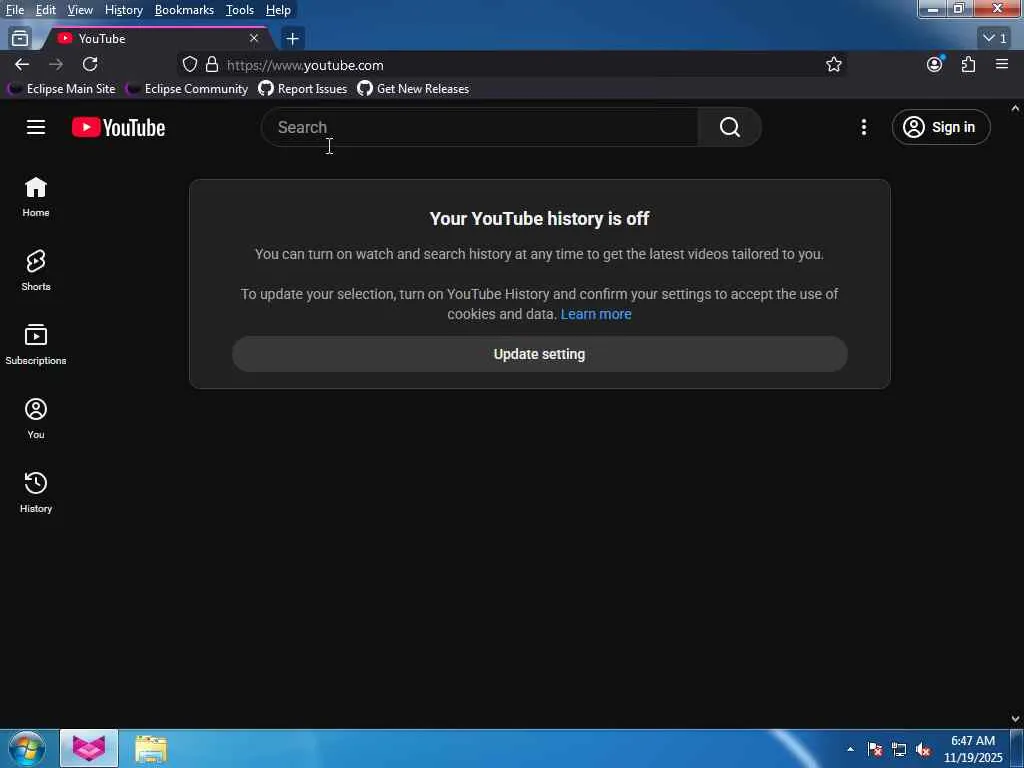Viewport: 1024px width, 768px height.
Task: Click the Sign in button
Action: [x=940, y=127]
